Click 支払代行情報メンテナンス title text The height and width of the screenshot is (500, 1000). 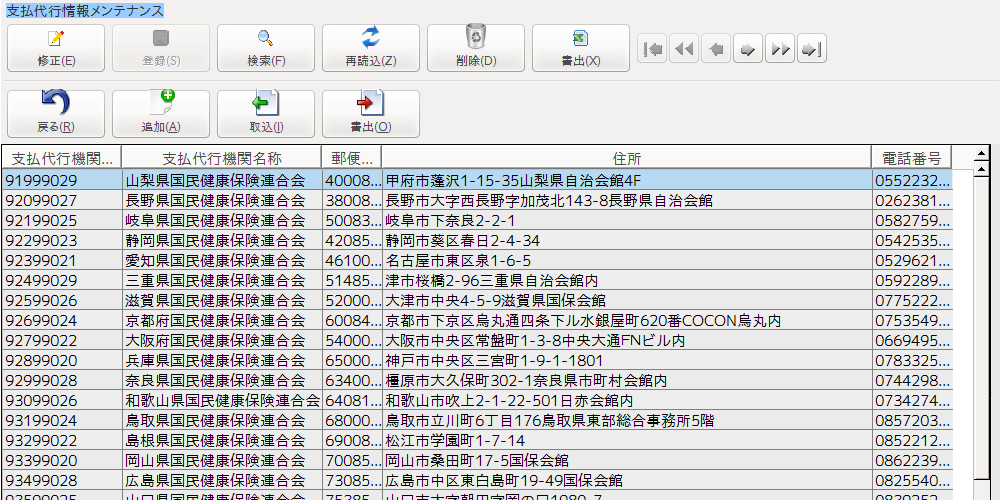pyautogui.click(x=85, y=11)
